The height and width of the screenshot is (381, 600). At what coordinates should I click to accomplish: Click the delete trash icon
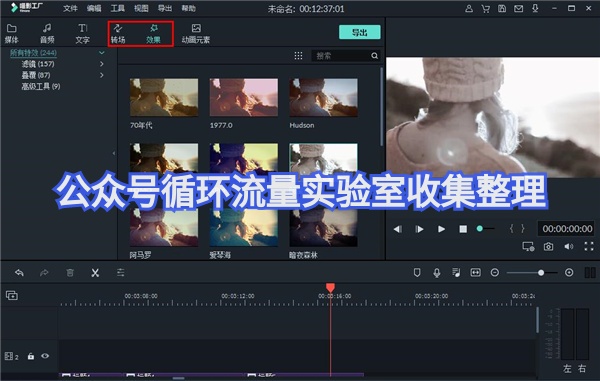70,273
